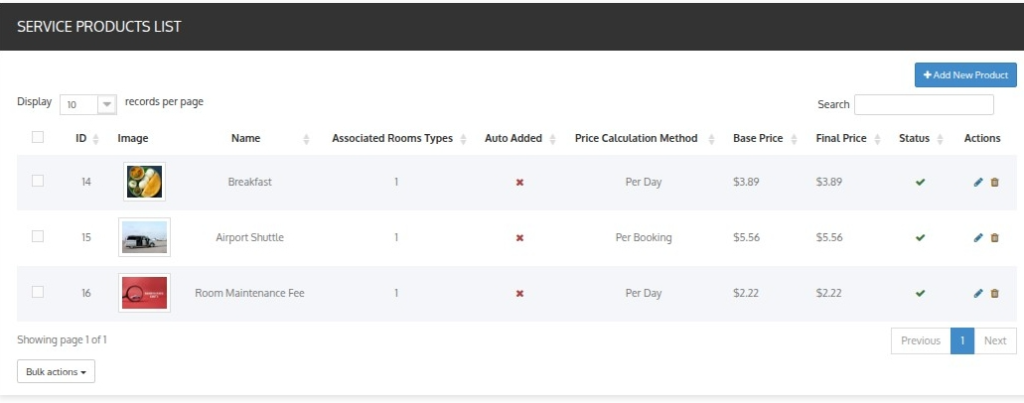The width and height of the screenshot is (1024, 403).
Task: Sort by the Name column arrows
Action: point(306,138)
